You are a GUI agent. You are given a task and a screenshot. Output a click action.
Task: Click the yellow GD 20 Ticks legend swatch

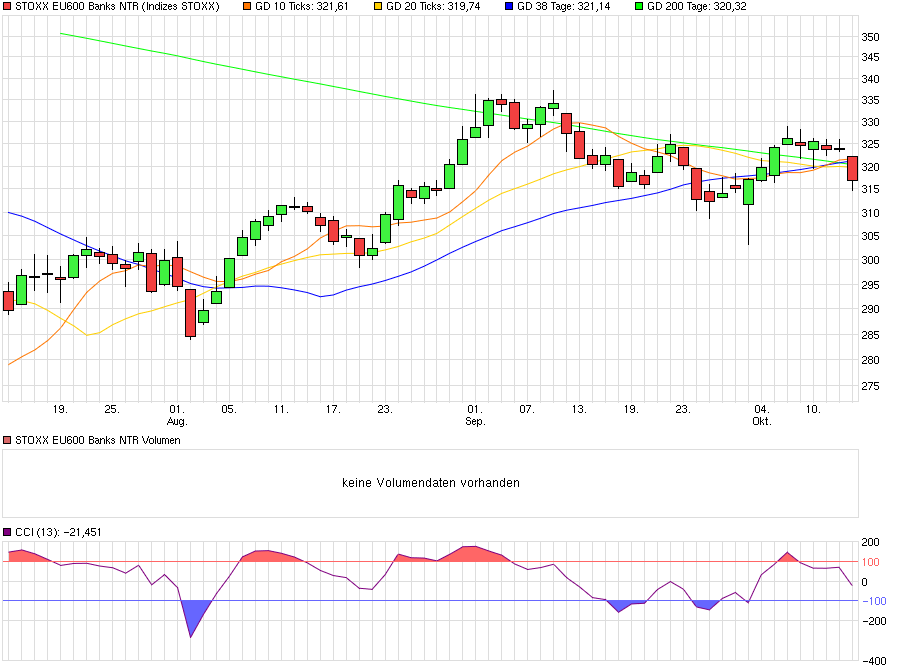coord(378,7)
